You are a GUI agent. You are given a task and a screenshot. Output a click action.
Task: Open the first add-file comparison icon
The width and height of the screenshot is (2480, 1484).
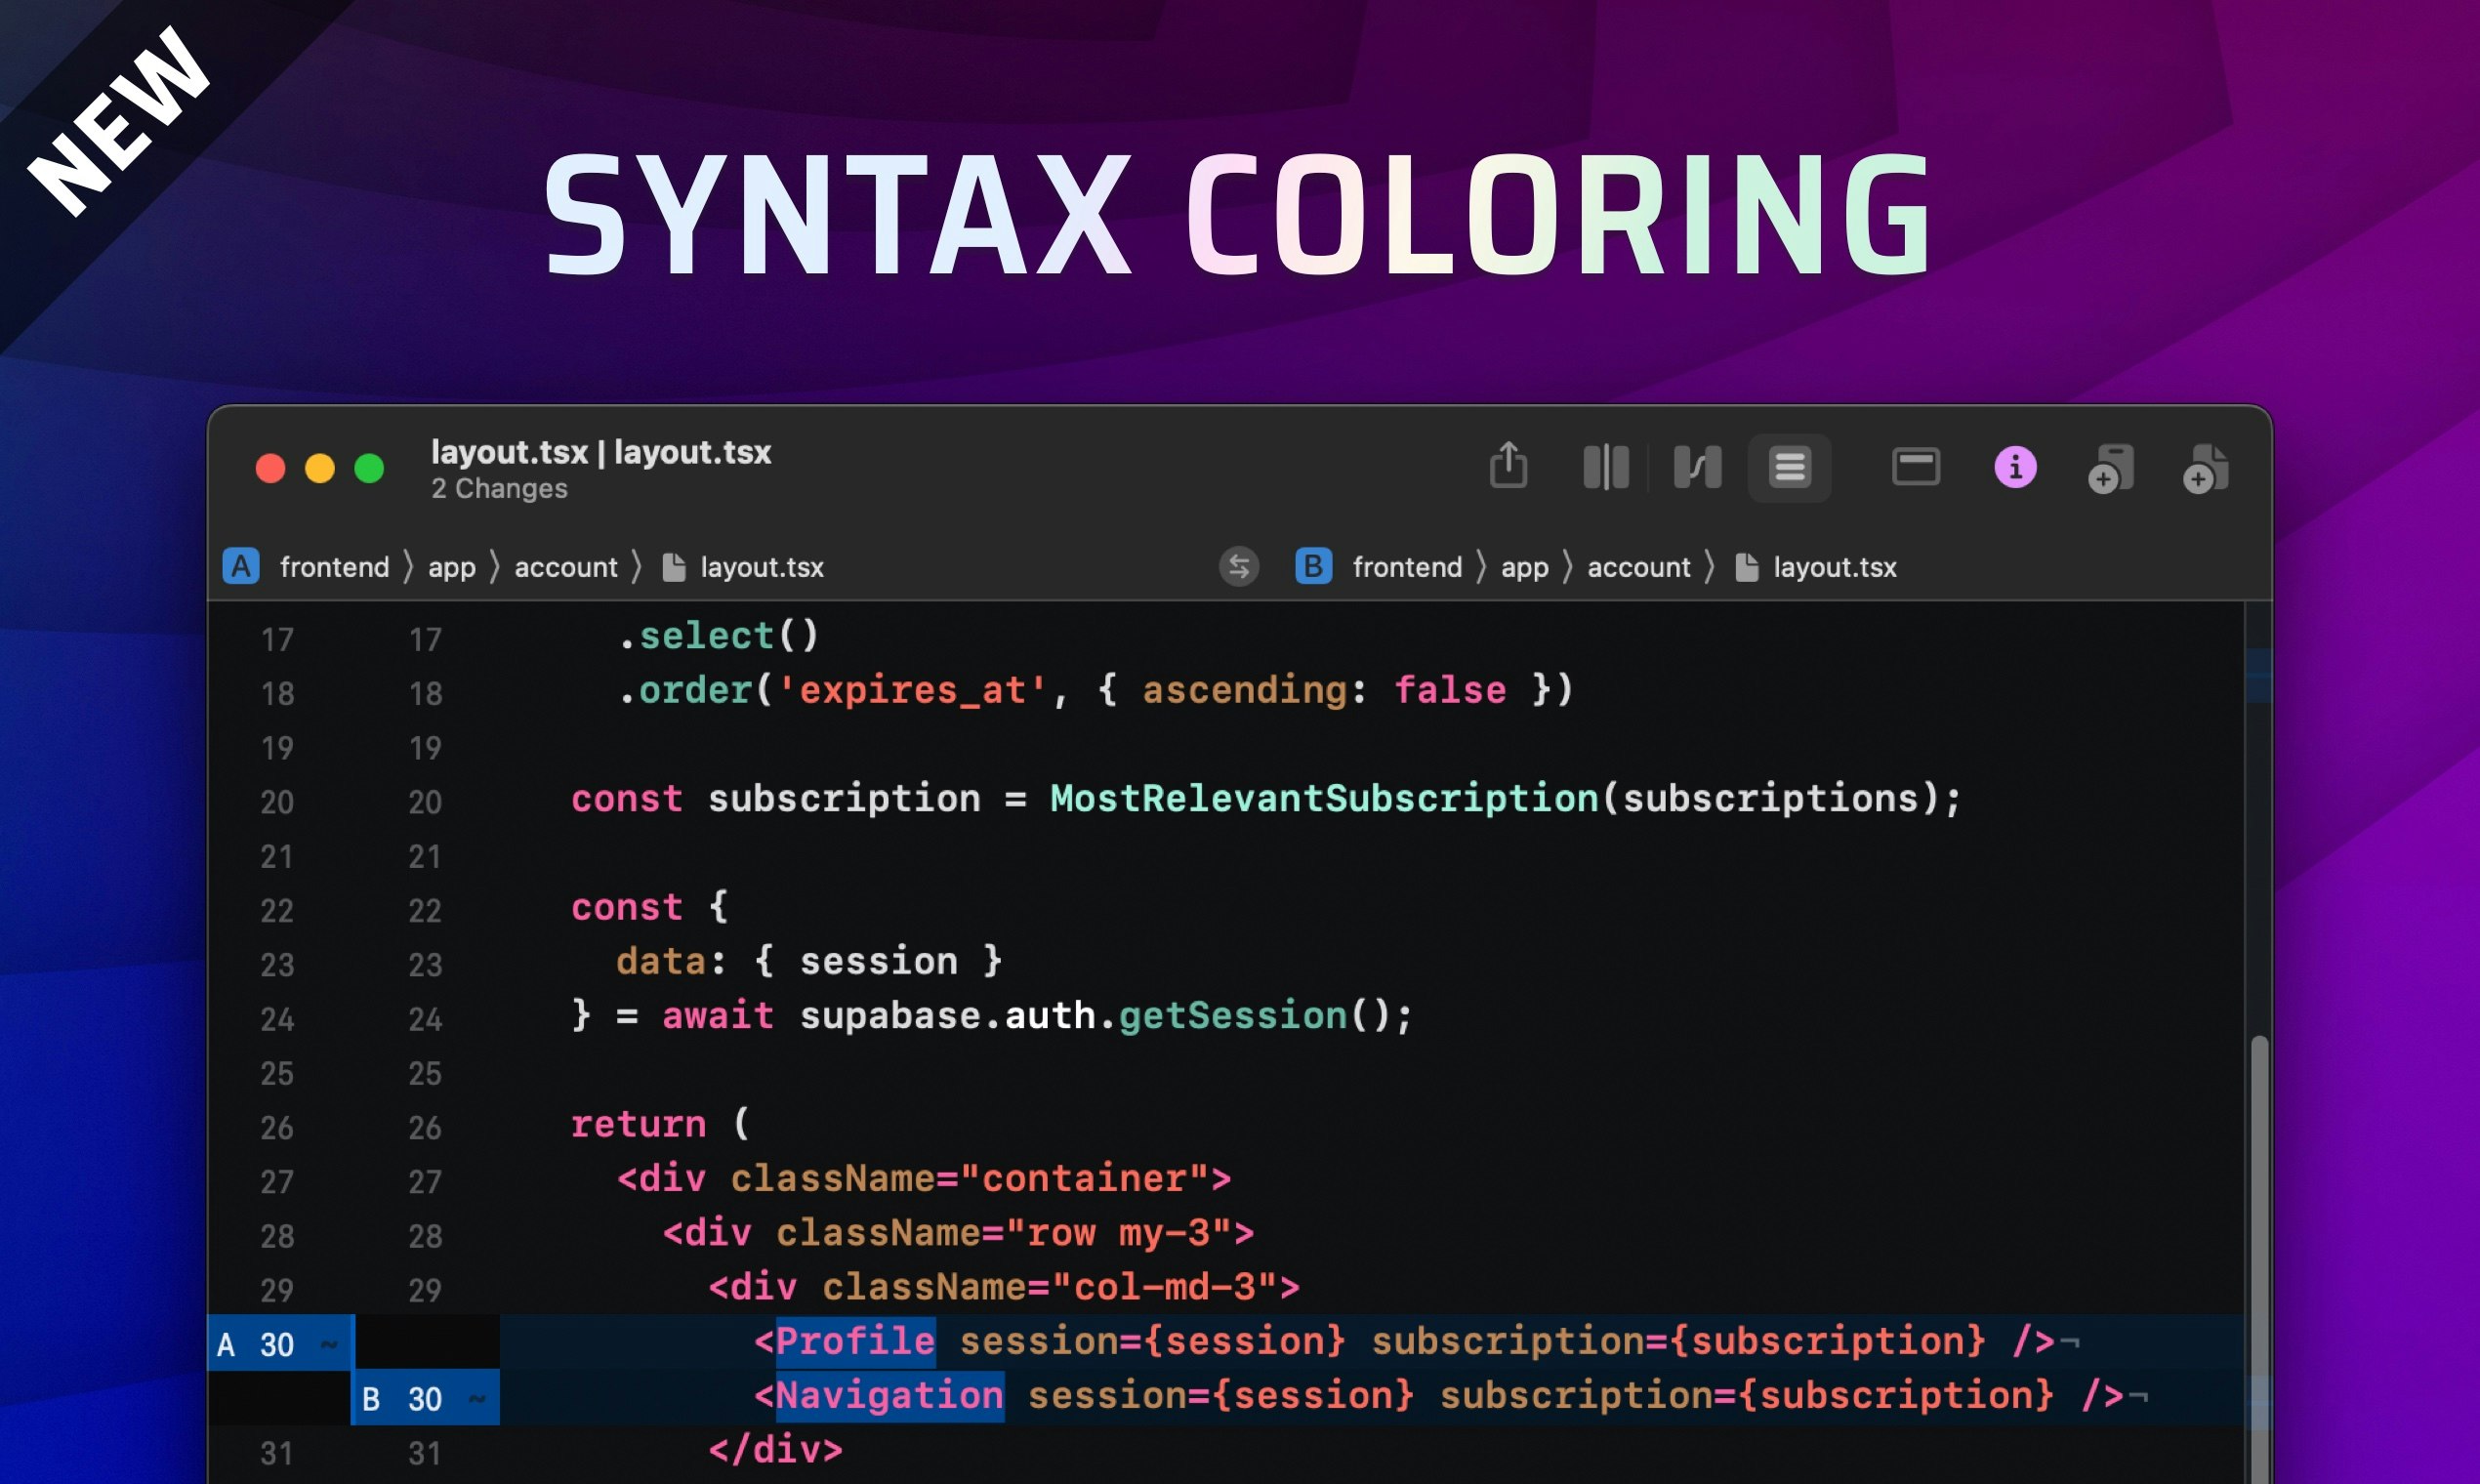click(2110, 469)
